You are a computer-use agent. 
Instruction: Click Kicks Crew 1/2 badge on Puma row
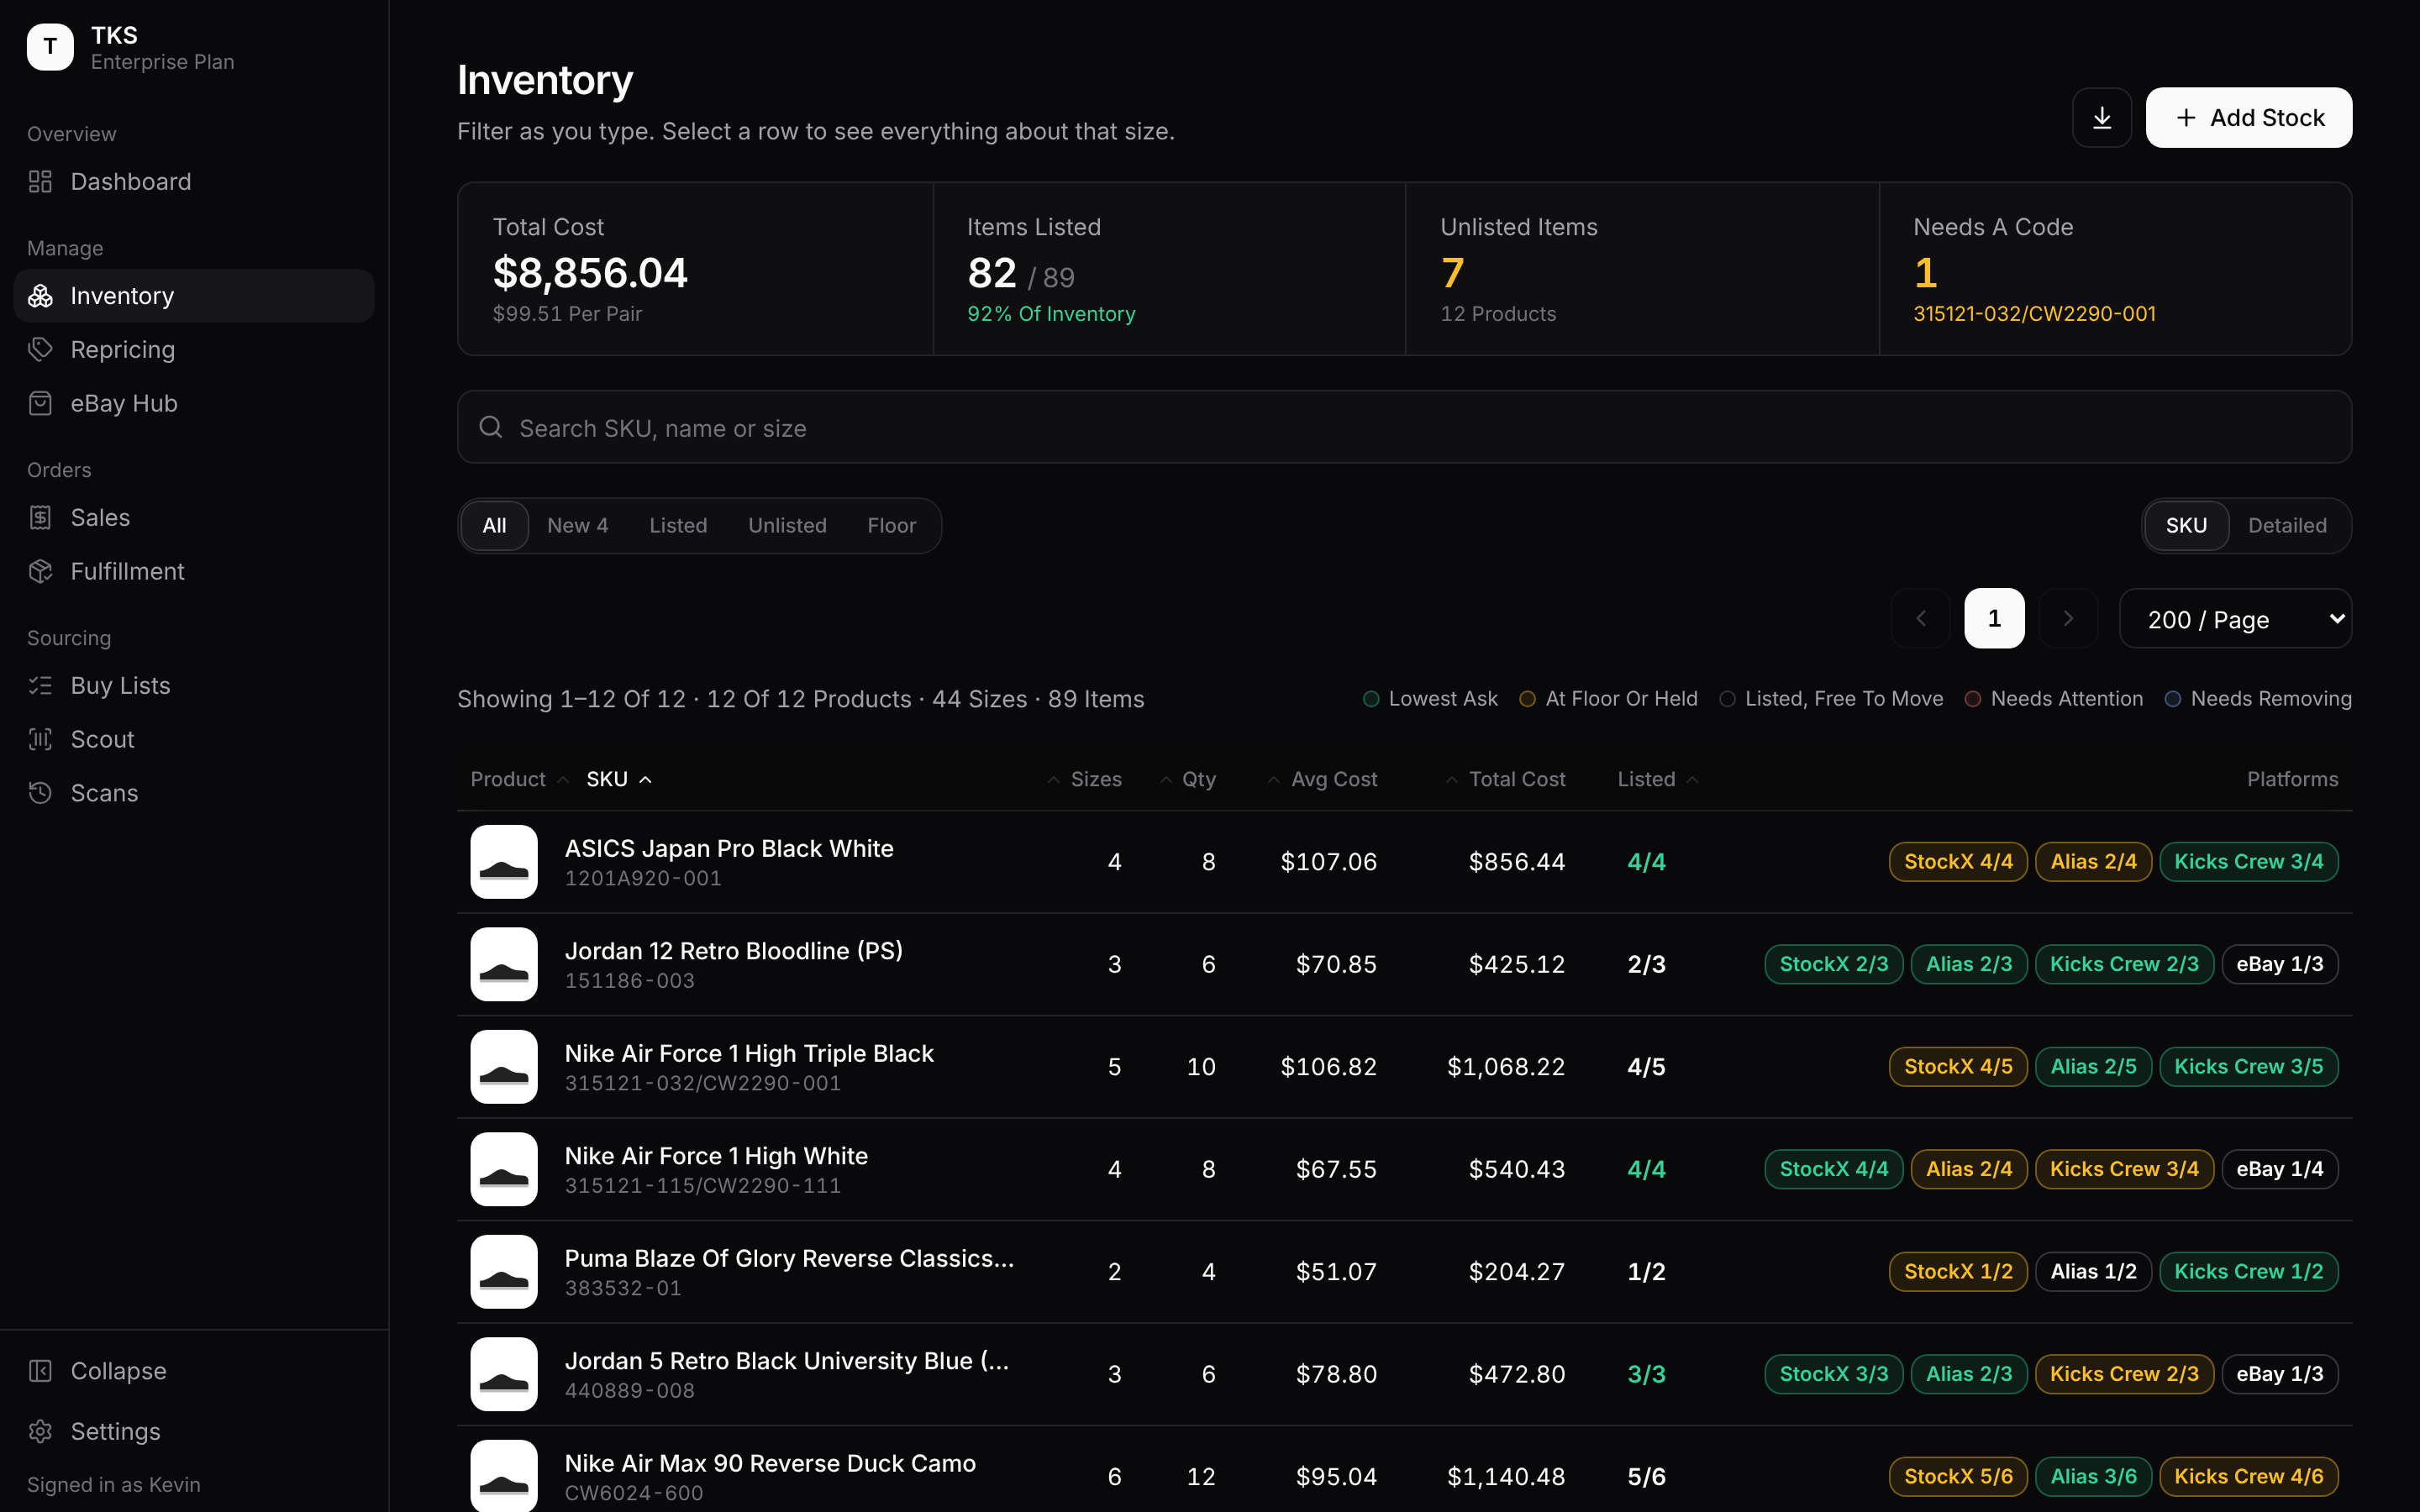[x=2249, y=1272]
